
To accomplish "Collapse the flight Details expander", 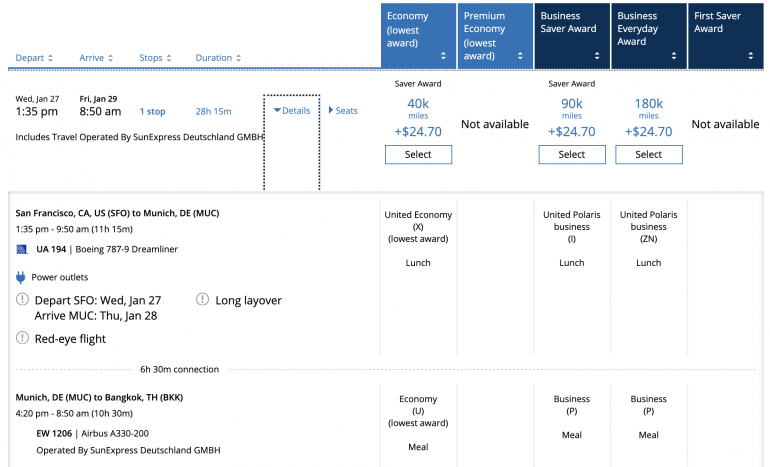I will [x=292, y=111].
